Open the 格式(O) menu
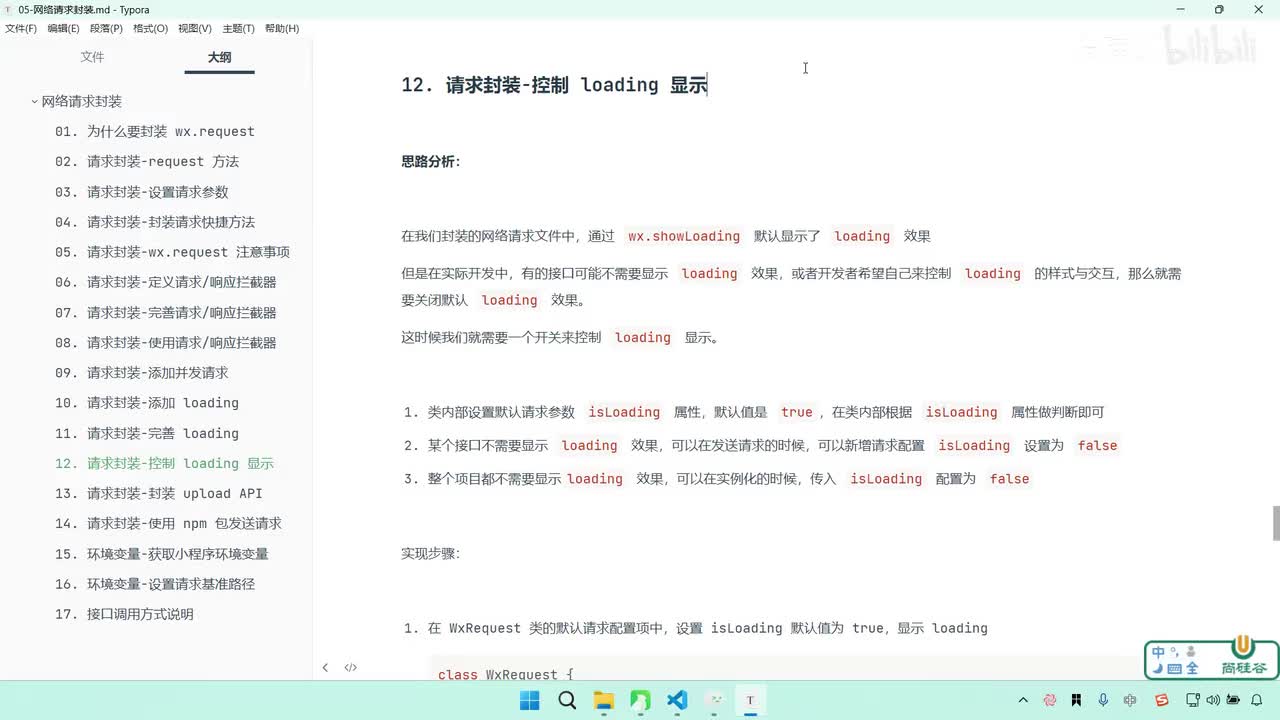The width and height of the screenshot is (1280, 720). click(150, 28)
